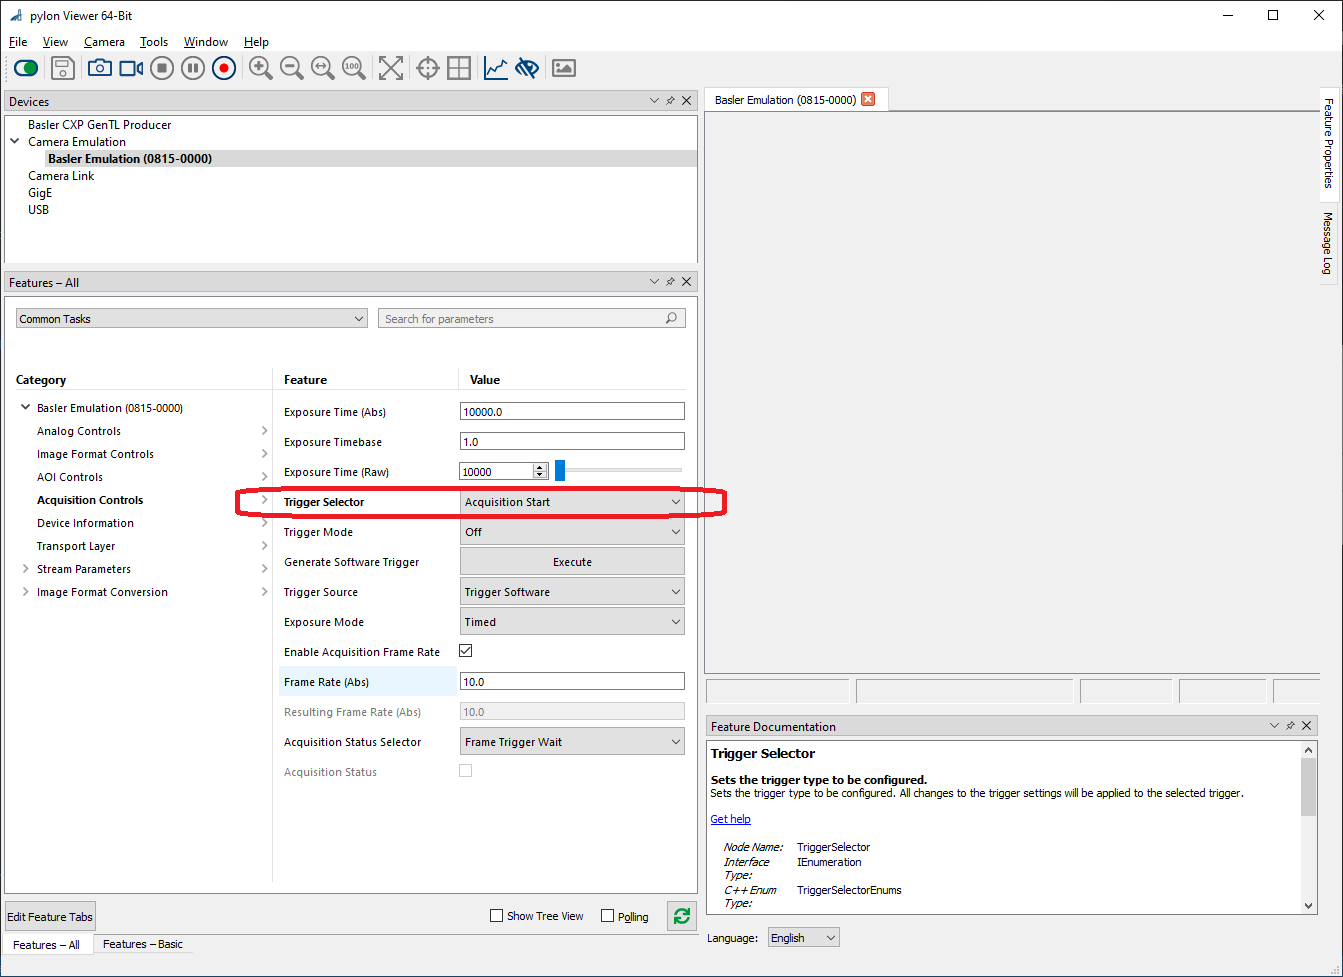Open the Window menu
Screen dimensions: 1343x977
tap(206, 42)
